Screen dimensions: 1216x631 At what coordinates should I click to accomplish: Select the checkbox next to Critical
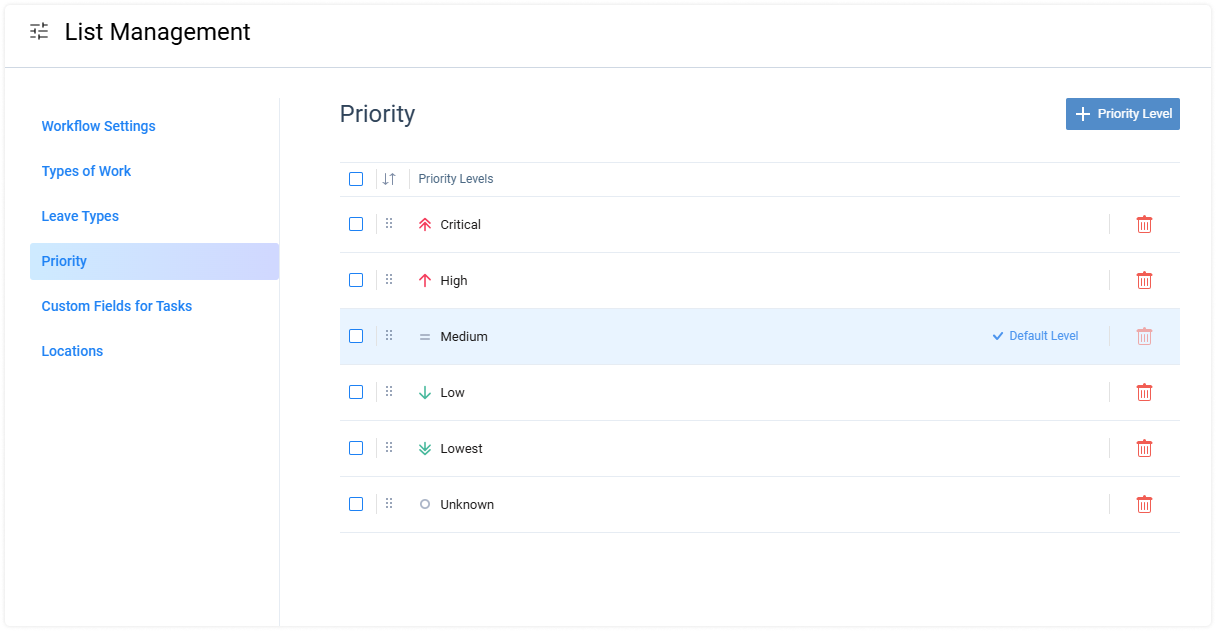click(x=356, y=224)
